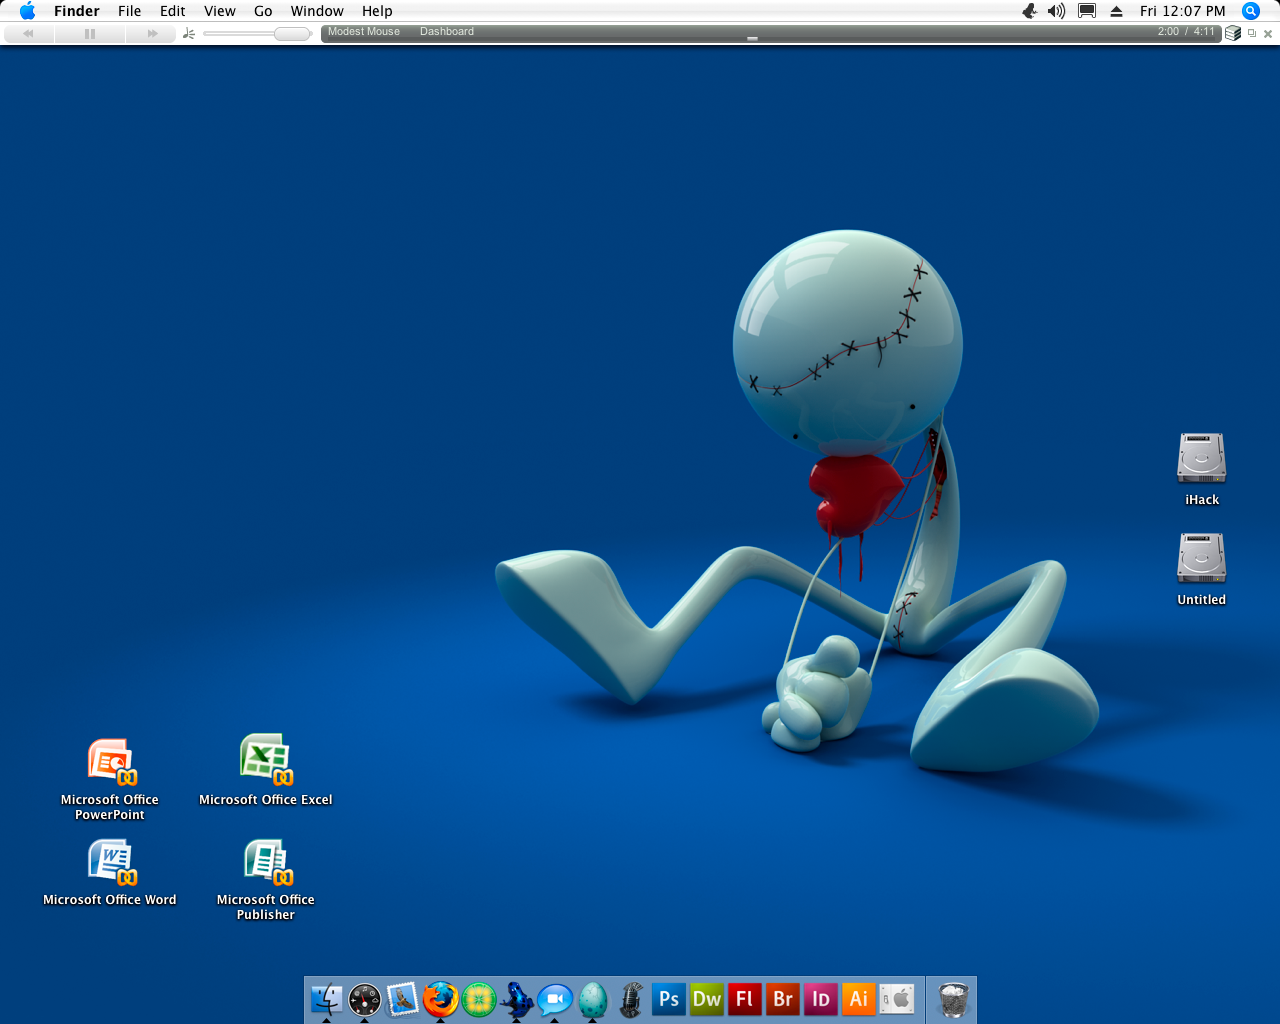Open the Help menu
The height and width of the screenshot is (1024, 1280).
(x=377, y=11)
